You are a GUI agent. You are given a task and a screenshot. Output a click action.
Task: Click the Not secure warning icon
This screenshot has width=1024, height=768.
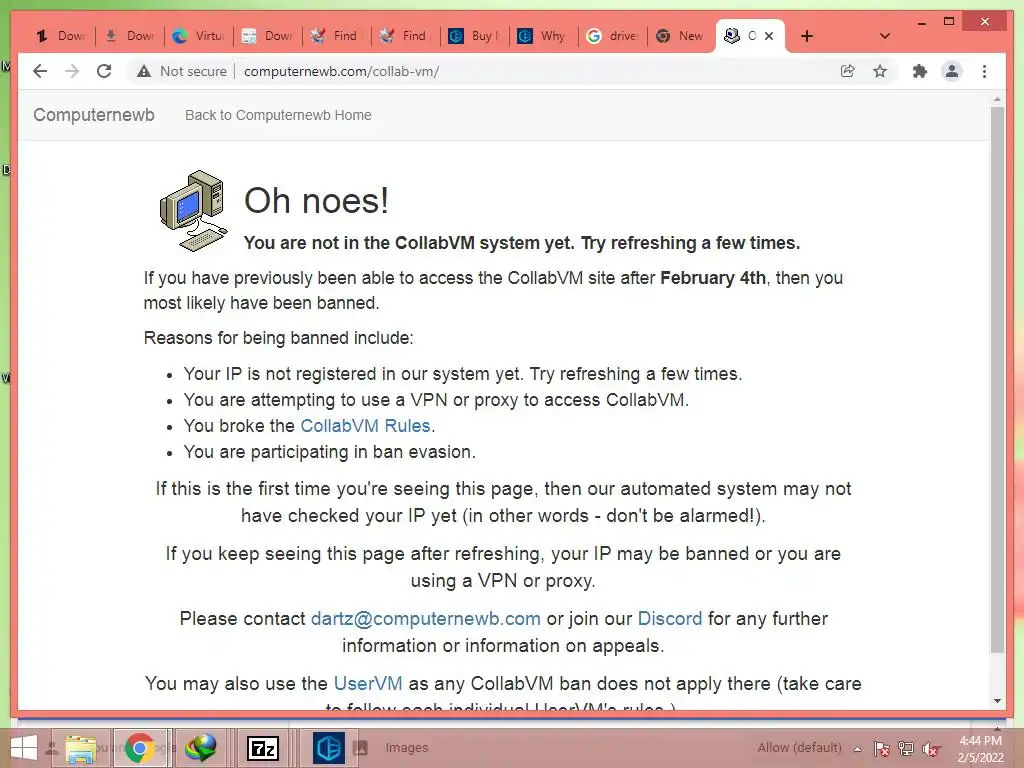(144, 71)
